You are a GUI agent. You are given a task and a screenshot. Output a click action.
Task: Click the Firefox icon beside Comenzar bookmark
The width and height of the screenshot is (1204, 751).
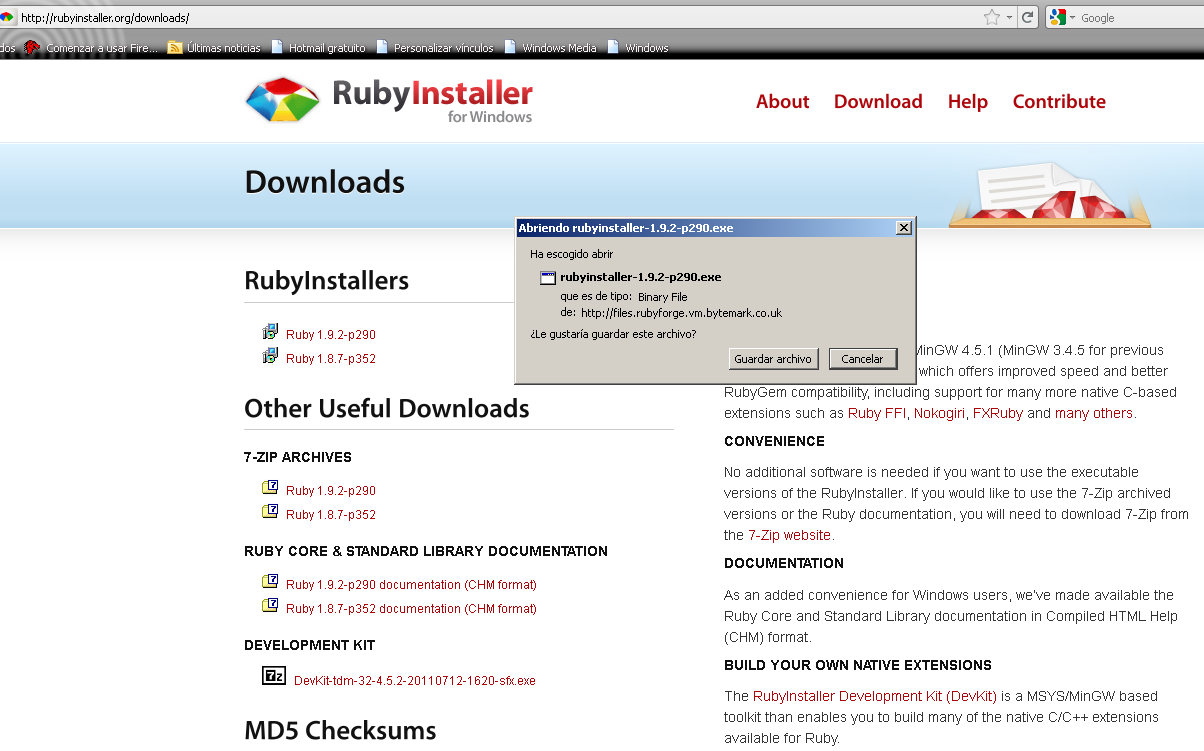[32, 47]
